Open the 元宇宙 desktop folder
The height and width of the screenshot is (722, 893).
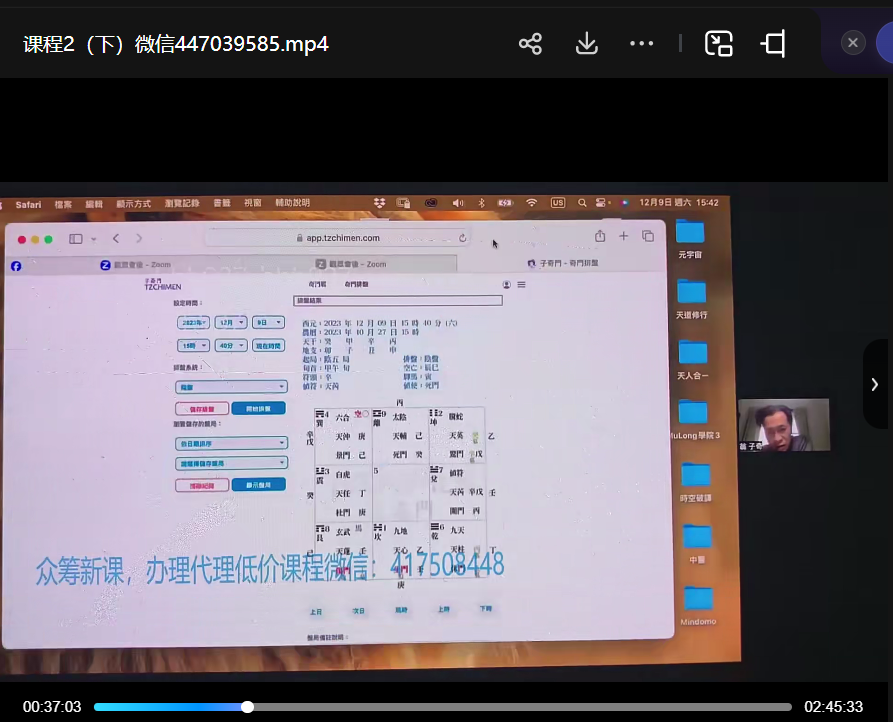(690, 233)
